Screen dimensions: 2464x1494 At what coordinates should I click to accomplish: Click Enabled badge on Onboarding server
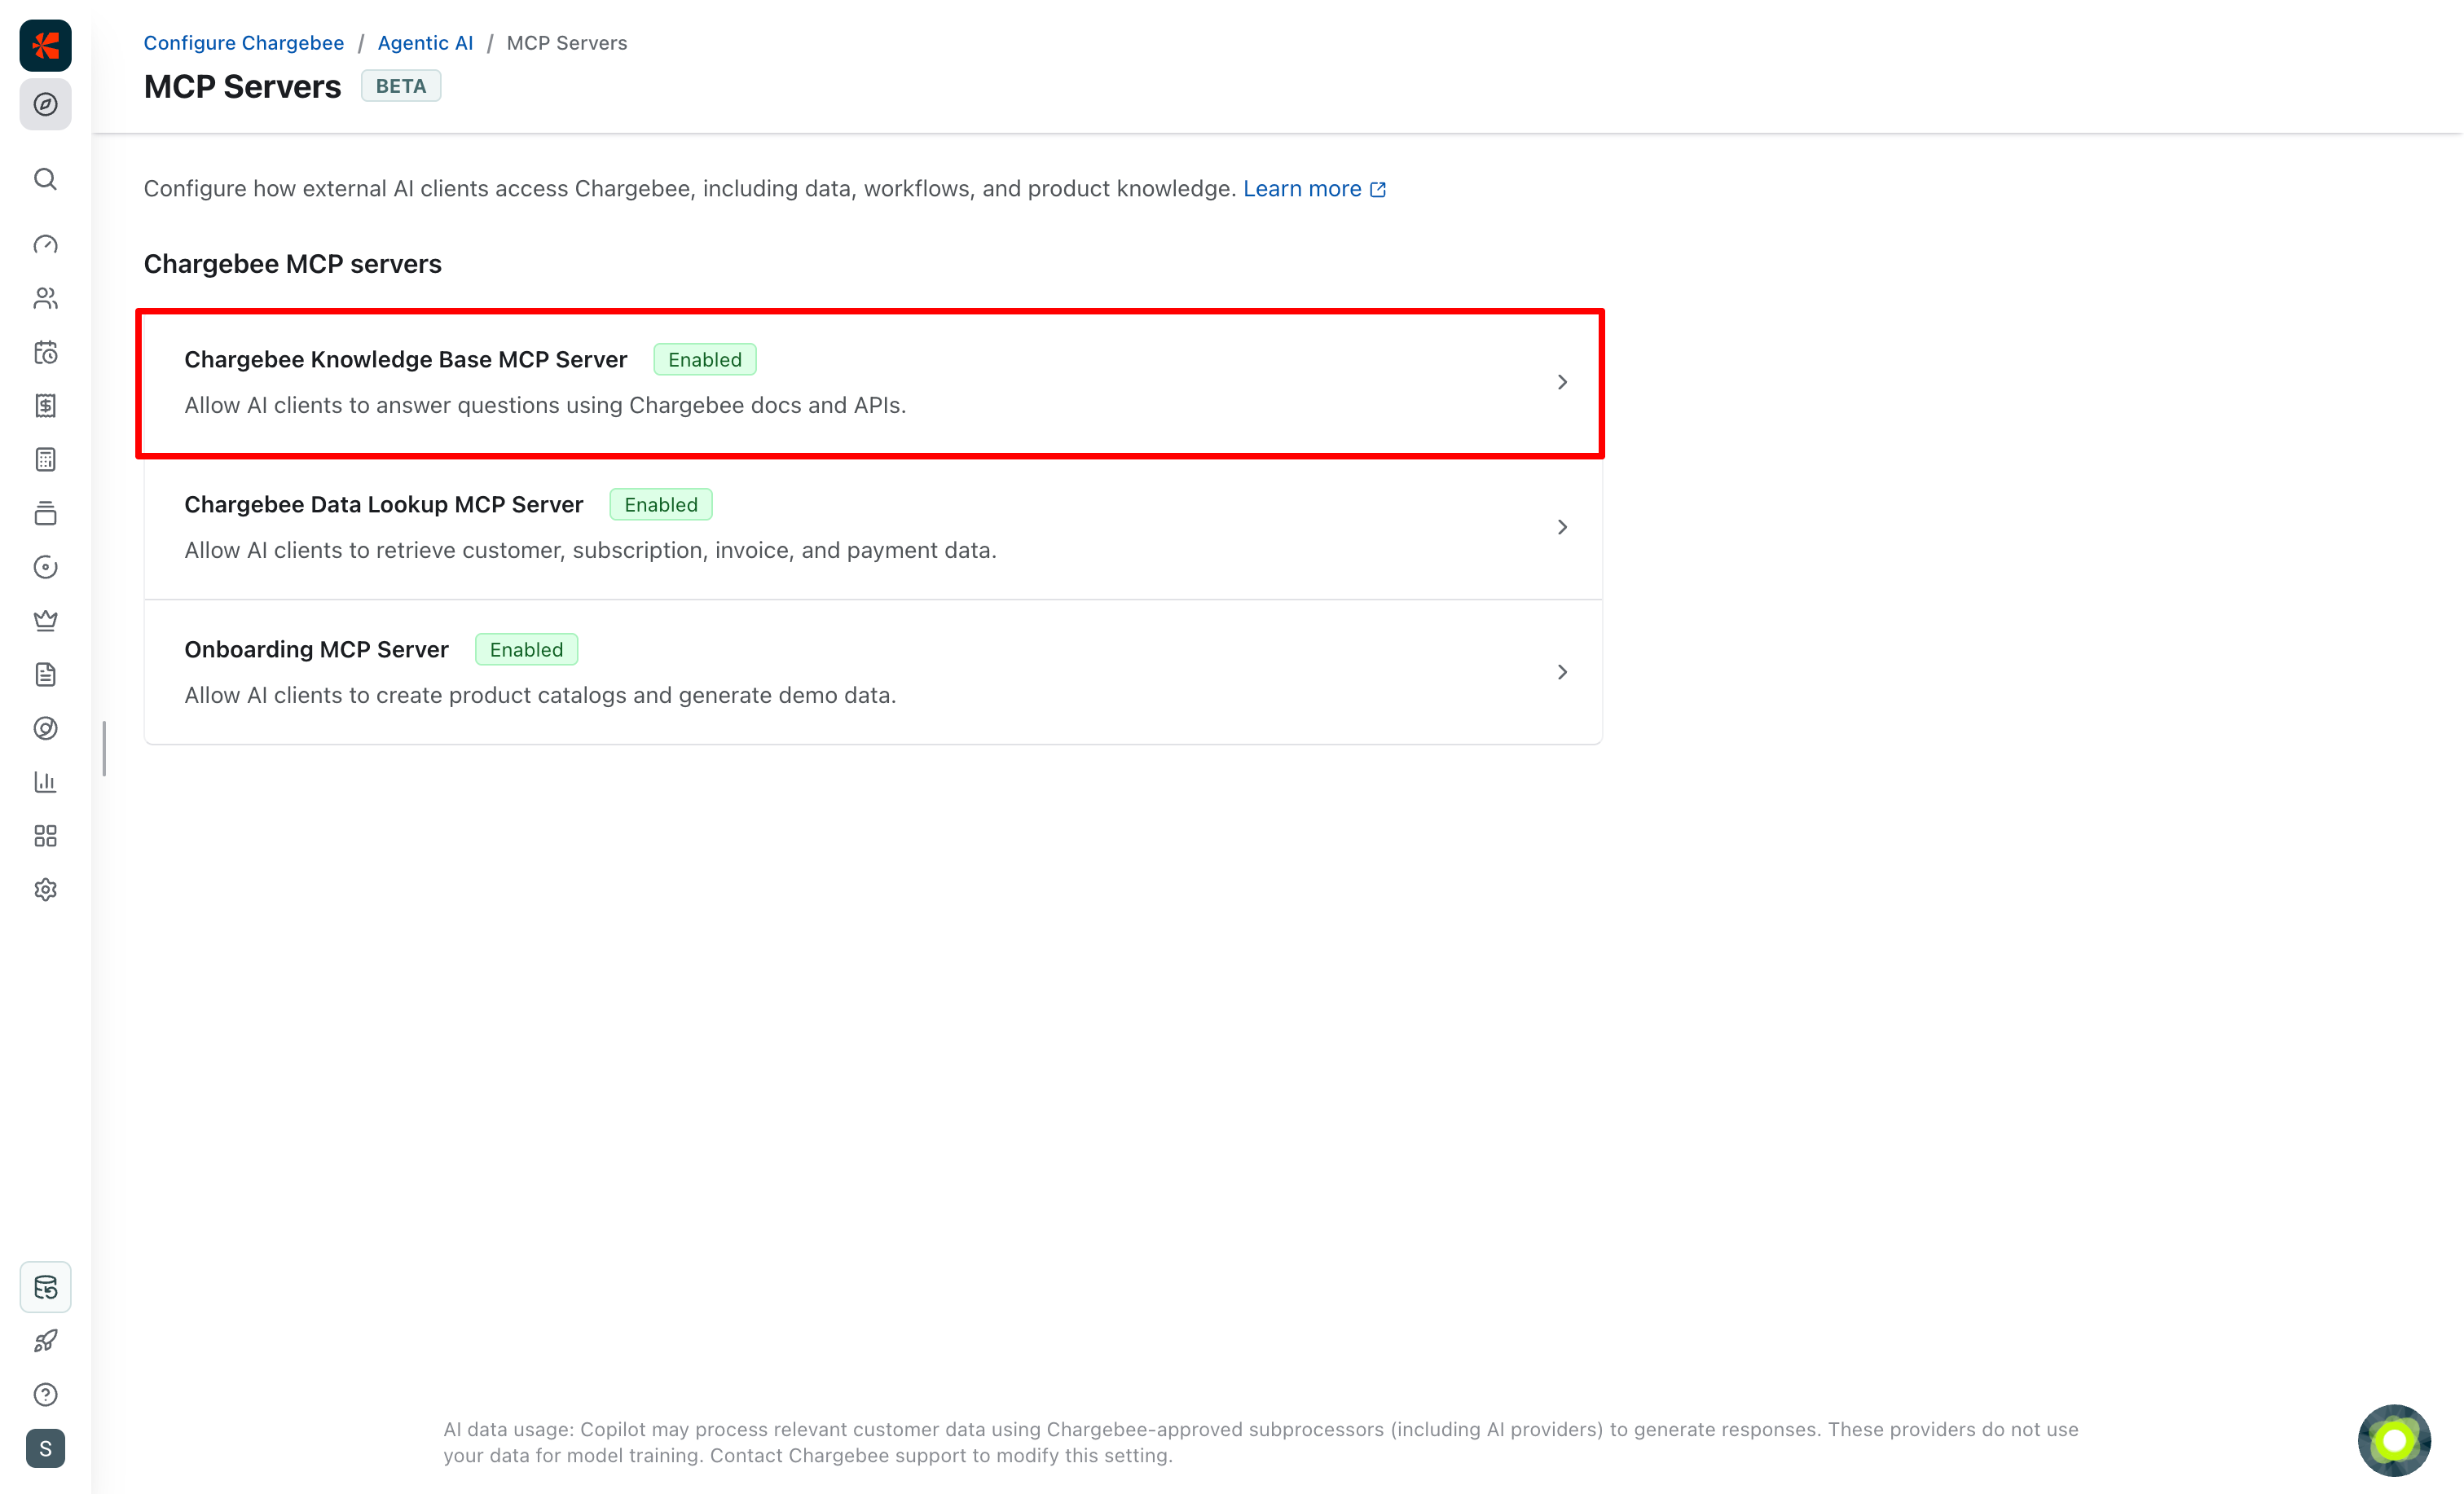pos(527,650)
